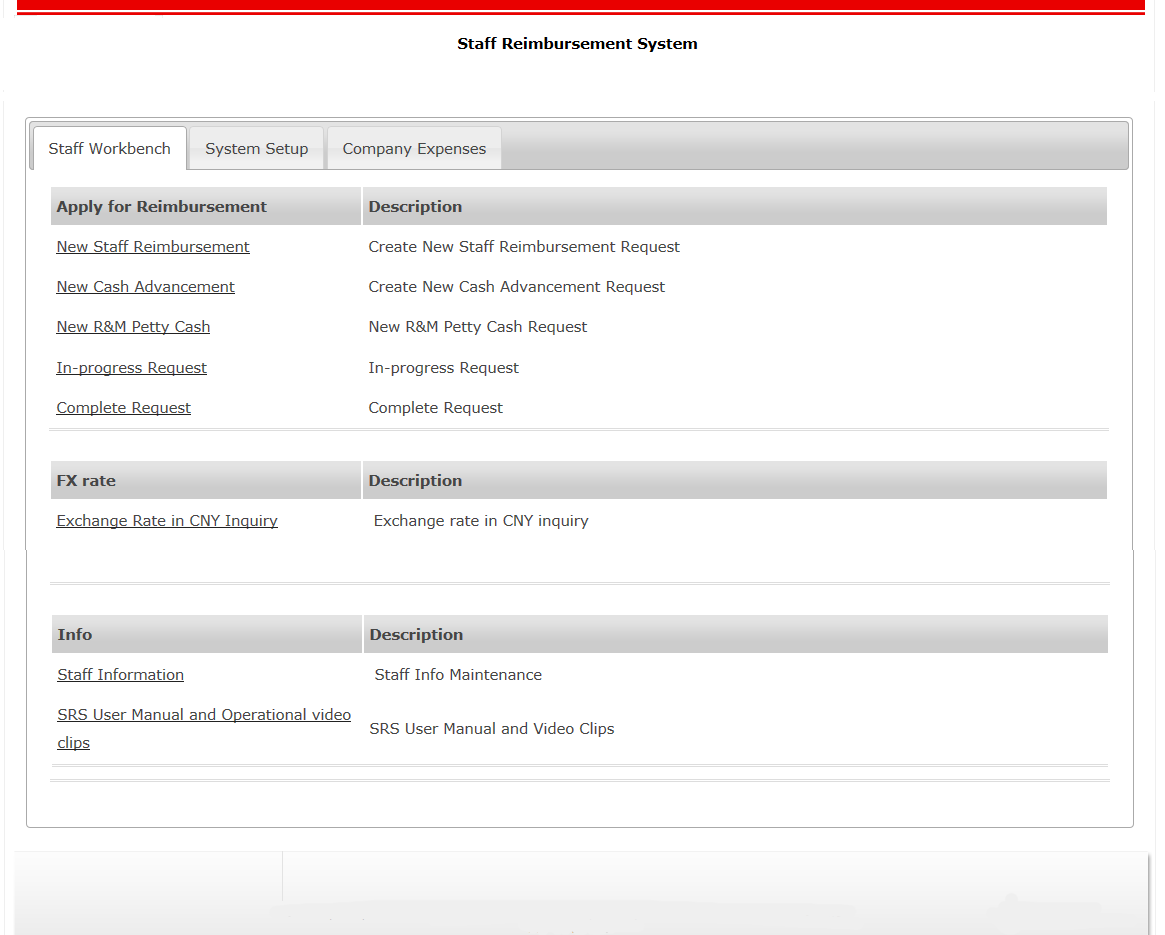
Task: Open Exchange Rate in CNY Inquiry link
Action: pyautogui.click(x=167, y=521)
